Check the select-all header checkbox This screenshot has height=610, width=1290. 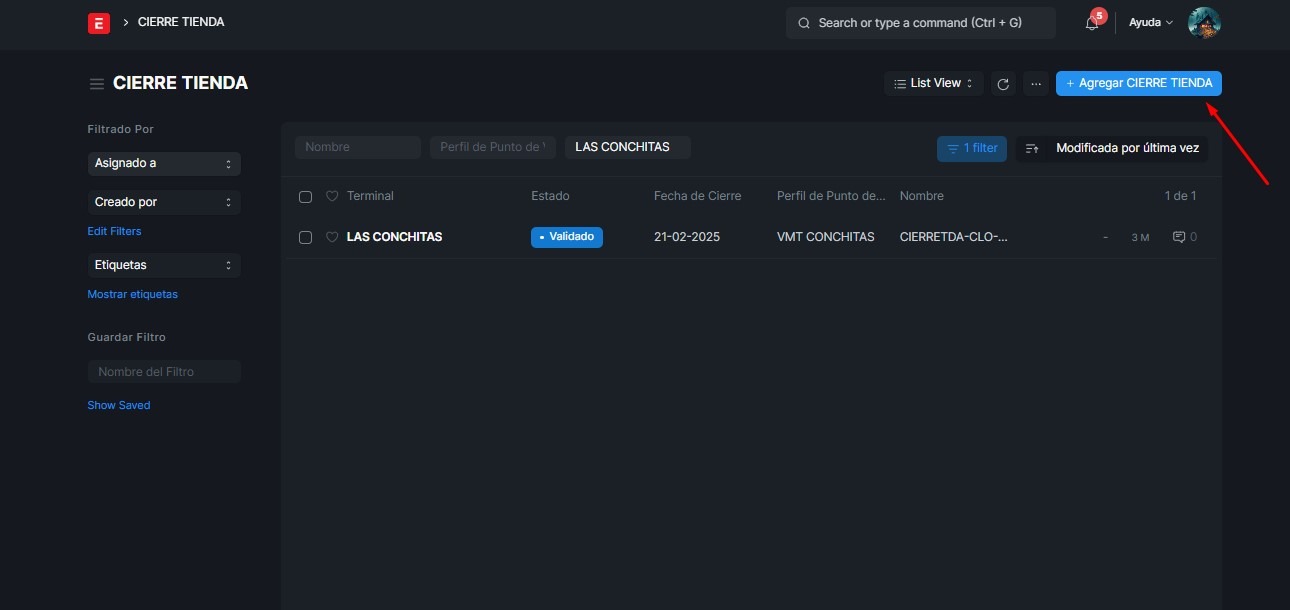click(306, 197)
